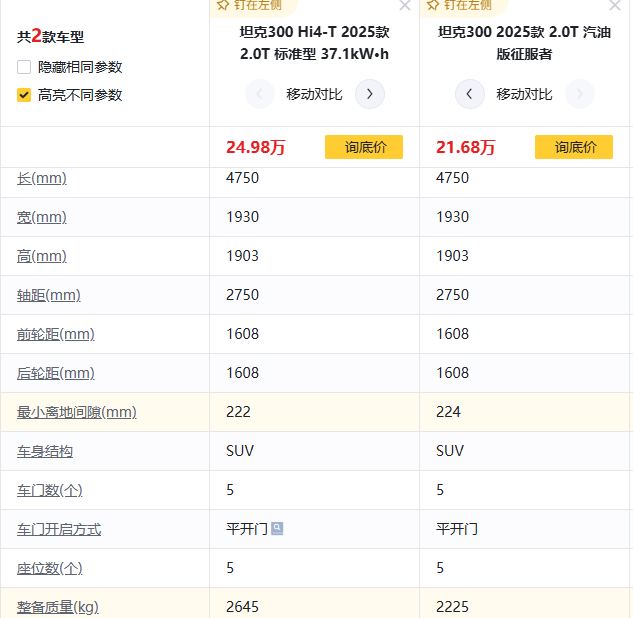
Task: Open the 整备质量(kg) parameter link
Action: [x=58, y=607]
